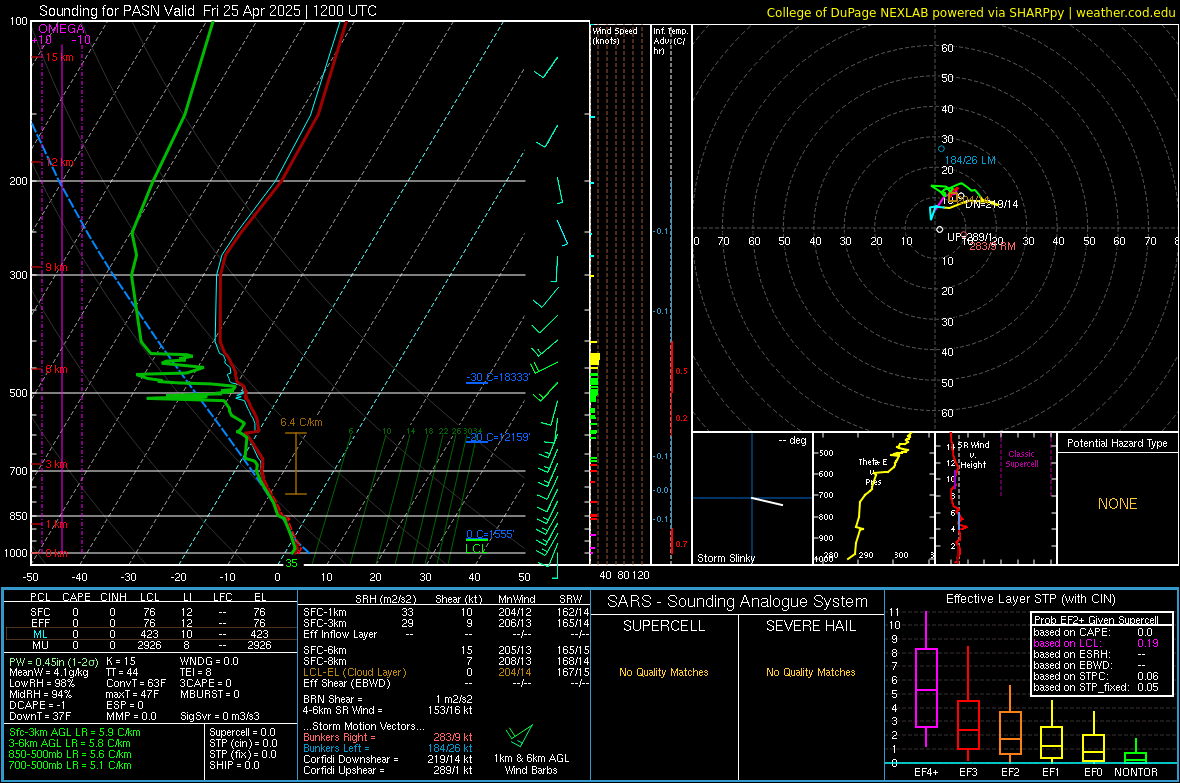Click the Bunkers left-mover circle marker on hodograph
The image size is (1180, 783).
point(941,149)
